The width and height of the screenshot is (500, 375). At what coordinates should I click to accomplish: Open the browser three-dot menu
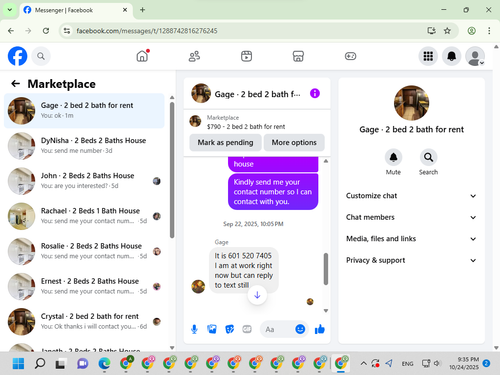click(x=489, y=31)
